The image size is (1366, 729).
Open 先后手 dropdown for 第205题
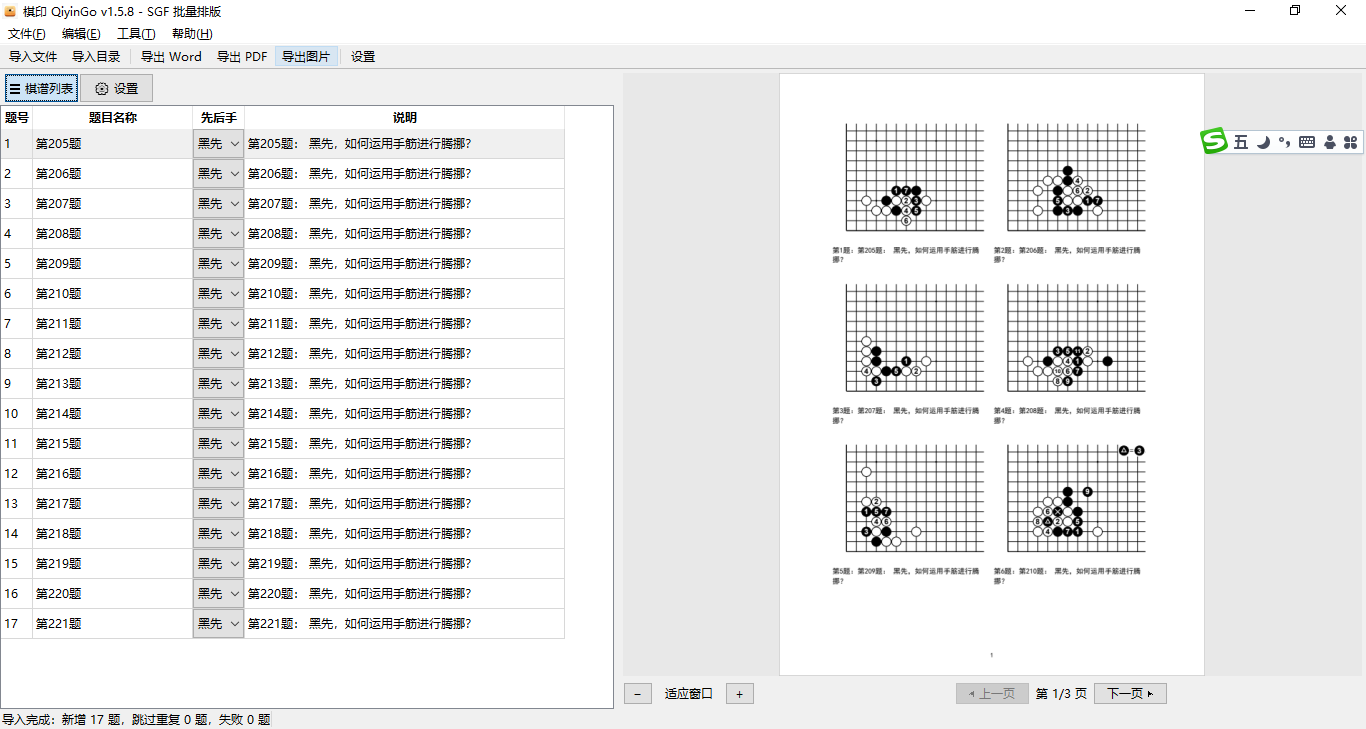tap(218, 144)
